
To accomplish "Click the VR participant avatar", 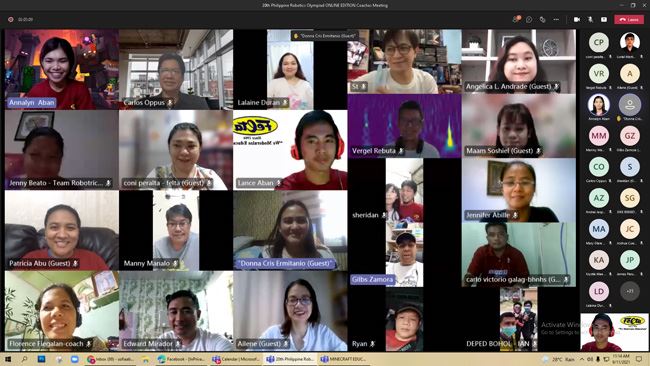I will coord(599,73).
